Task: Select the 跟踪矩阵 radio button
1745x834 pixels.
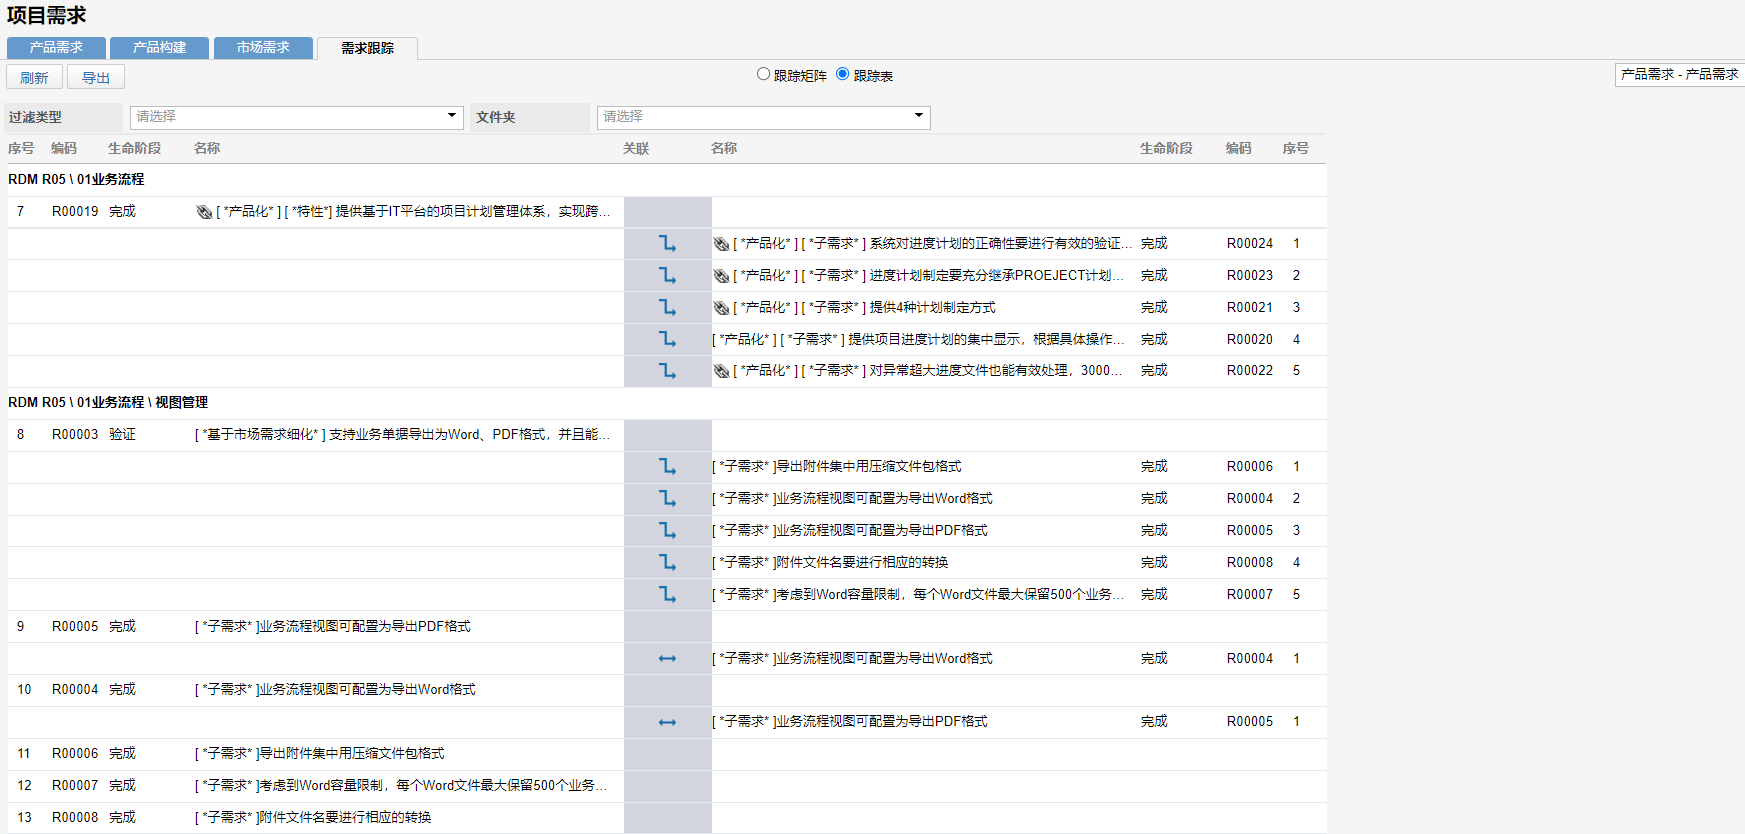Action: pos(764,74)
